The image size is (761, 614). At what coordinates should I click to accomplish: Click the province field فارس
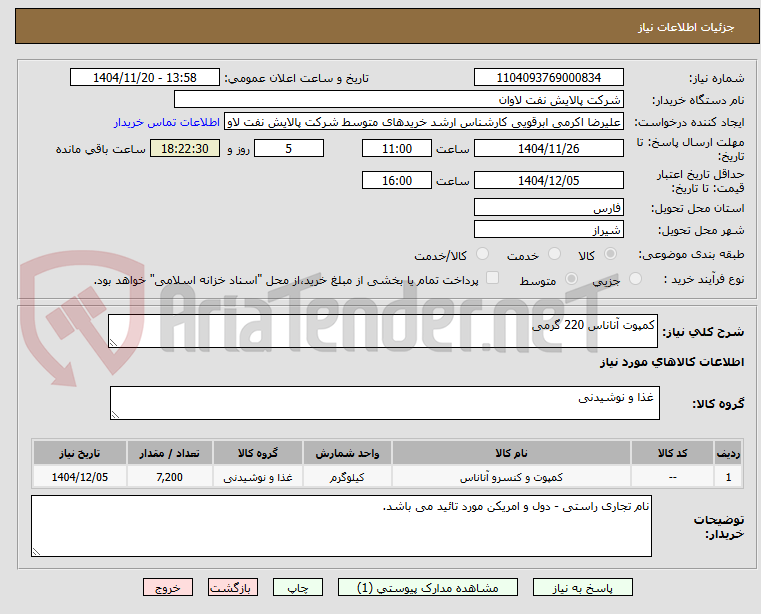pos(548,207)
